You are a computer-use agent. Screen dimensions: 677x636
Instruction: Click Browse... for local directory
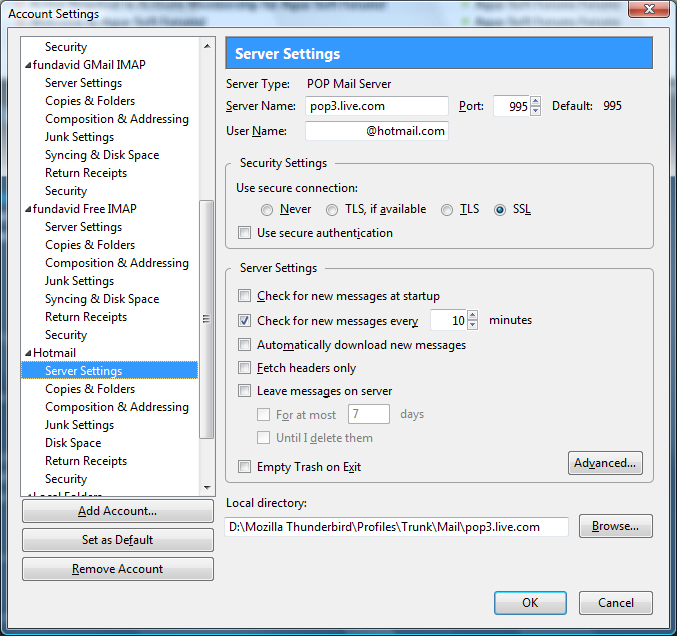pyautogui.click(x=615, y=526)
